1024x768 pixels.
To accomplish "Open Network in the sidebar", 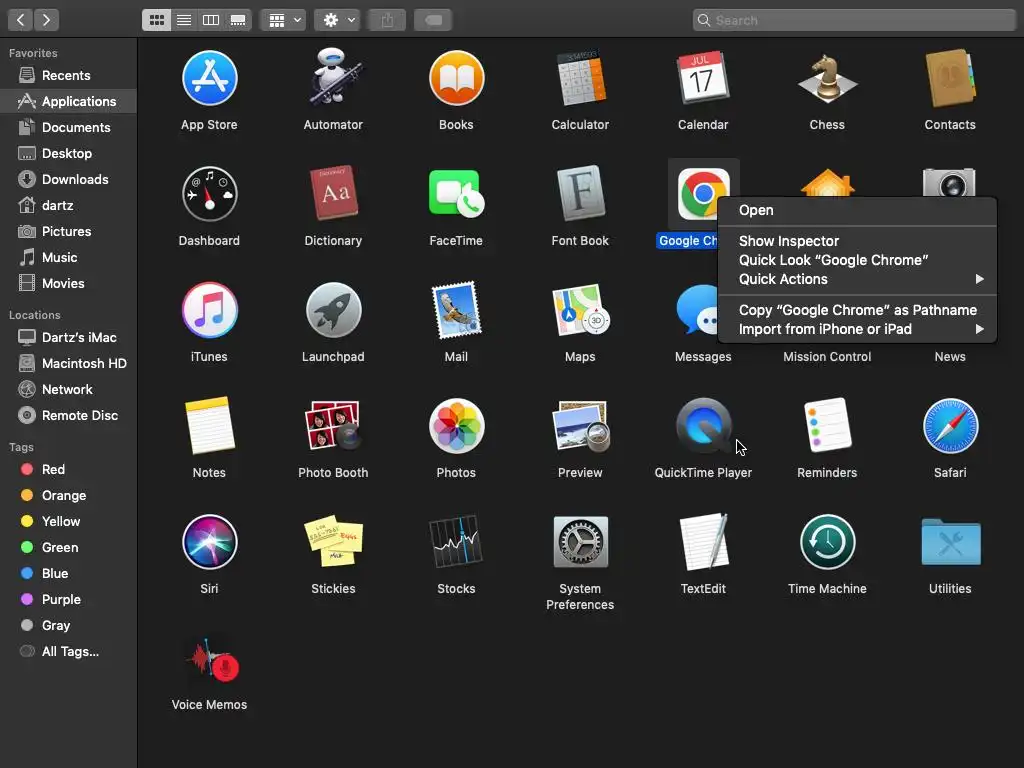I will (68, 389).
